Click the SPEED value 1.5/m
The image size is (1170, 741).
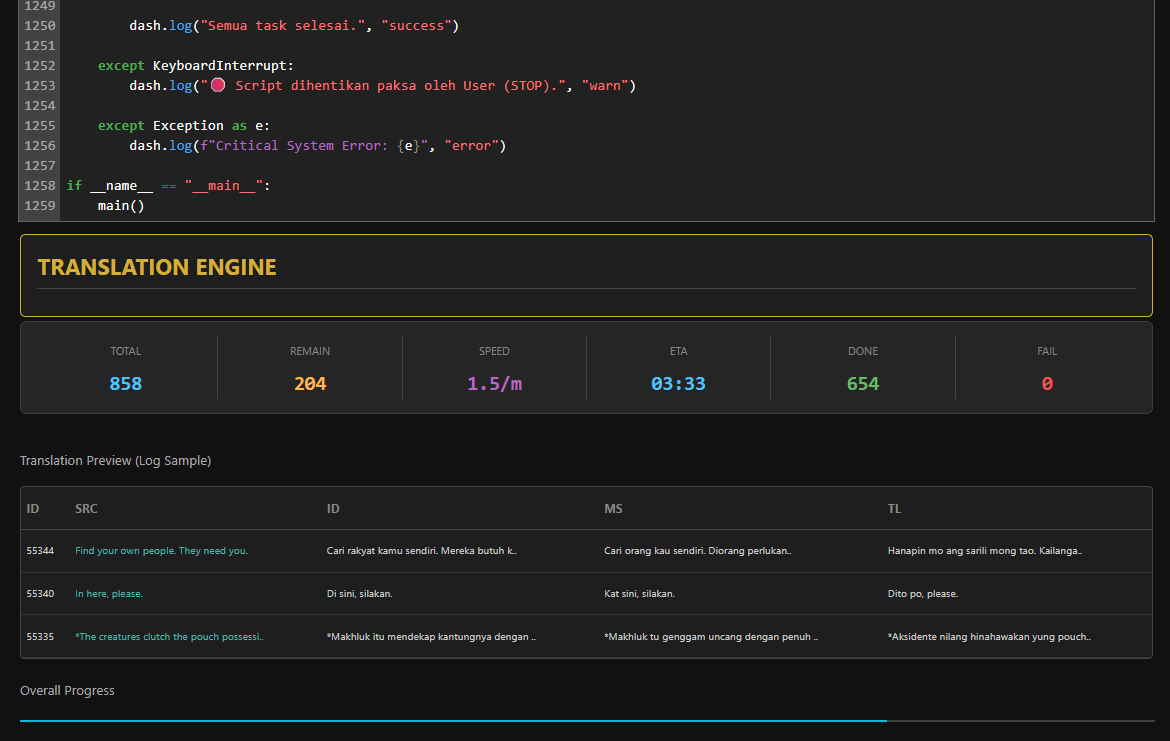tap(494, 384)
